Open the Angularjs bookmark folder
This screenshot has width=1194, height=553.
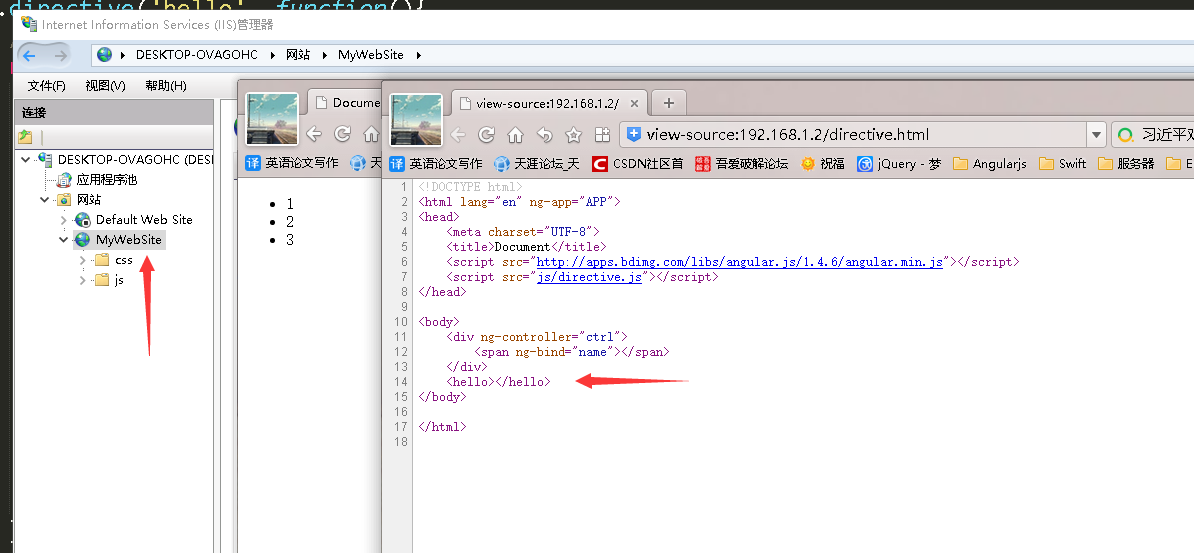[990, 163]
